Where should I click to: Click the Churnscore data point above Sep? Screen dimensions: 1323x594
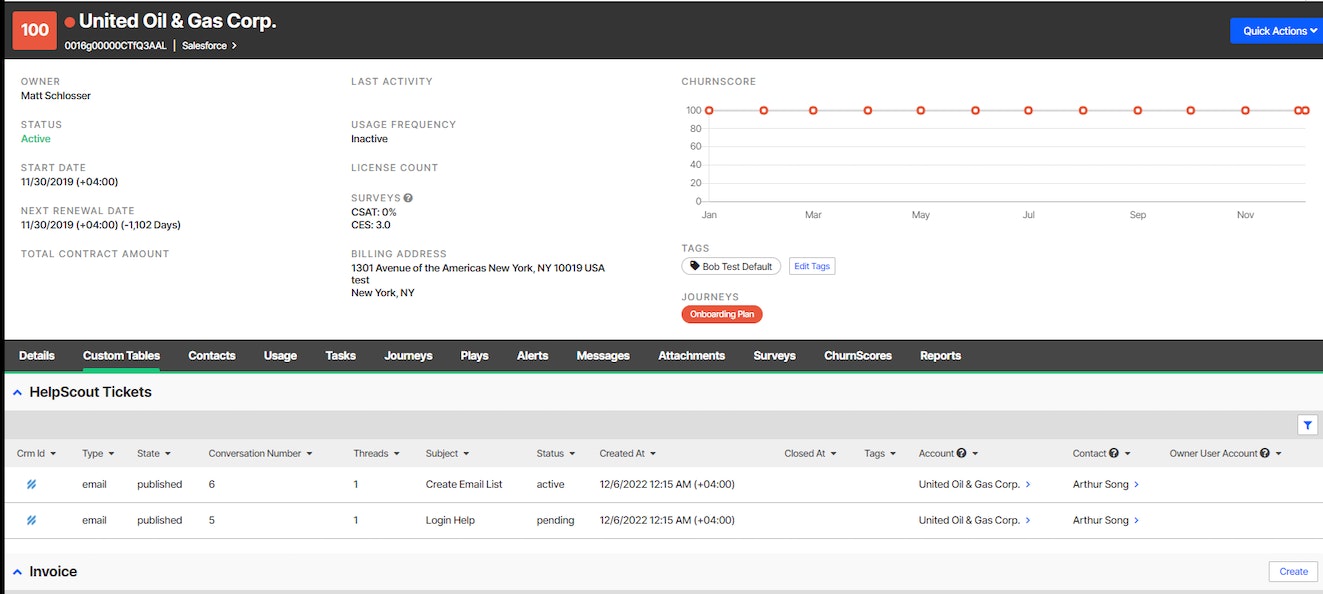tap(1137, 110)
